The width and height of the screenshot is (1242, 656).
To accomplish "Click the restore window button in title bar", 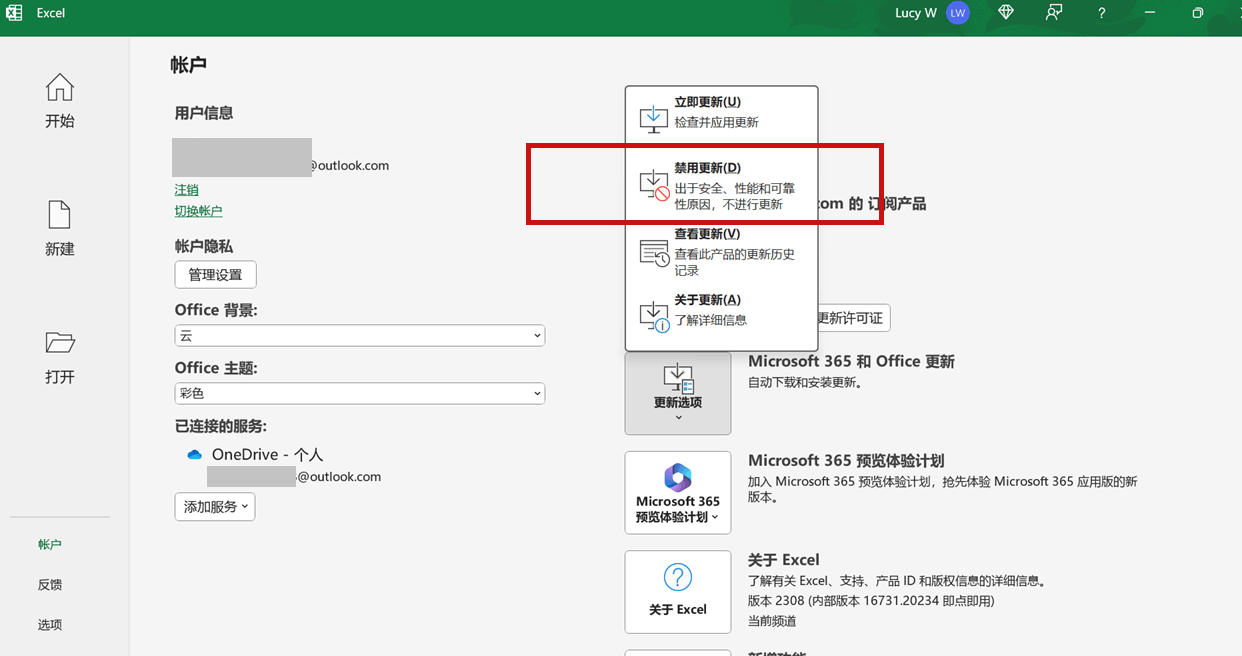I will click(1197, 13).
